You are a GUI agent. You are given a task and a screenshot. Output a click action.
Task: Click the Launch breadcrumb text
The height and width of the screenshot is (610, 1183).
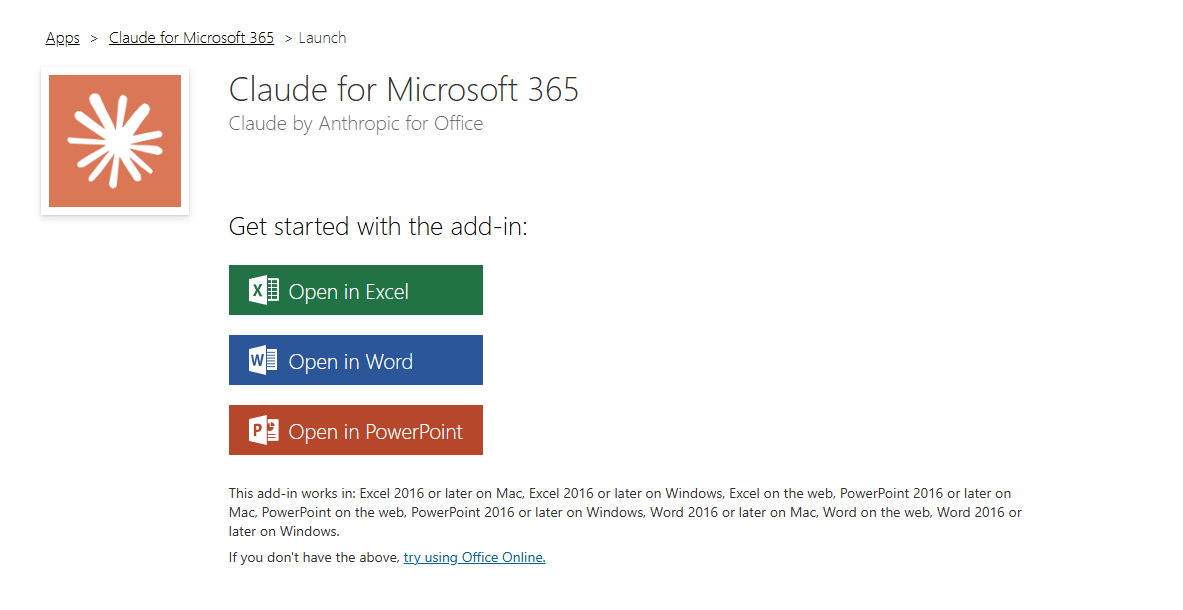[322, 38]
